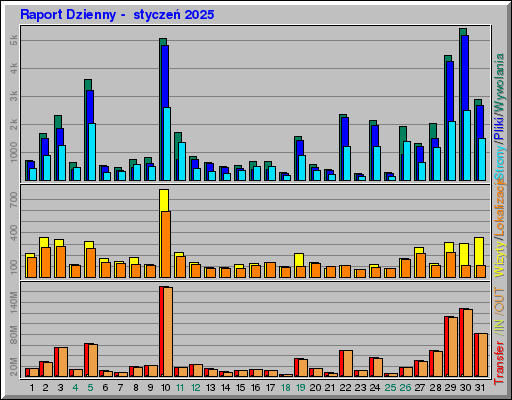Click the 140M label on the transfer y-axis
The height and width of the screenshot is (400, 512).
click(x=14, y=303)
